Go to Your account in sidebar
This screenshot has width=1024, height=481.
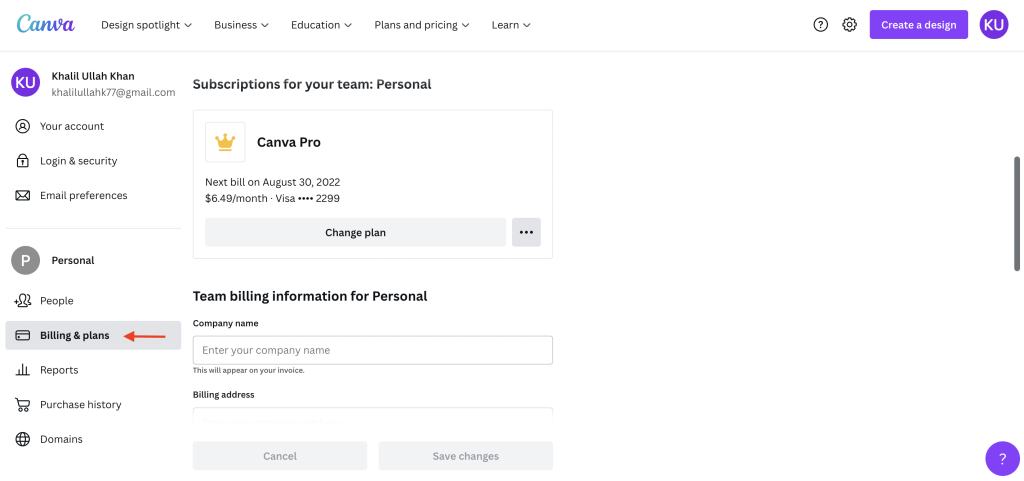71,126
